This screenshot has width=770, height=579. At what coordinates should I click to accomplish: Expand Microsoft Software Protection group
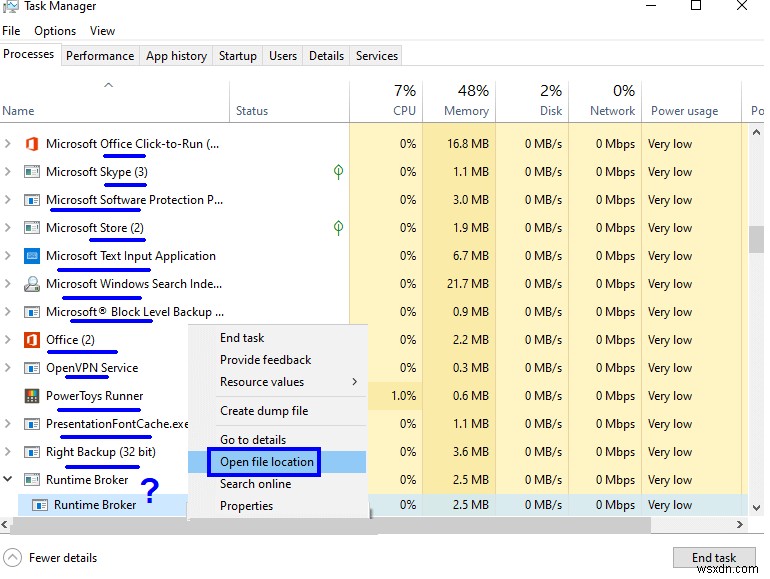click(7, 200)
